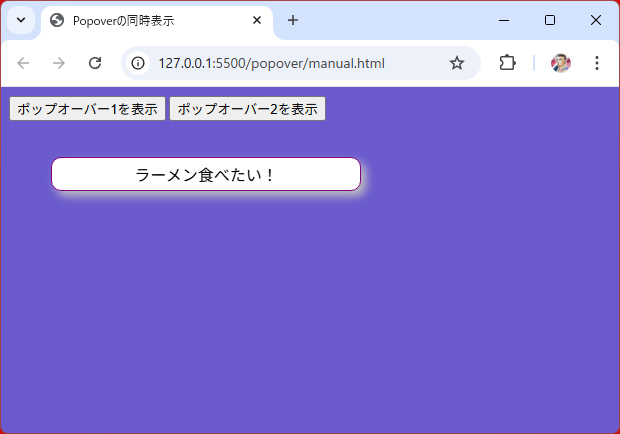This screenshot has width=620, height=434.
Task: Click the forward navigation arrow
Action: [59, 63]
